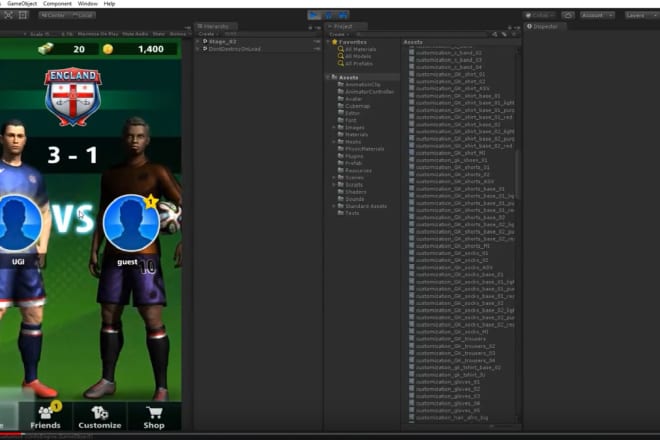Select the Scale tool icon
This screenshot has height=440, width=660.
point(8,15)
